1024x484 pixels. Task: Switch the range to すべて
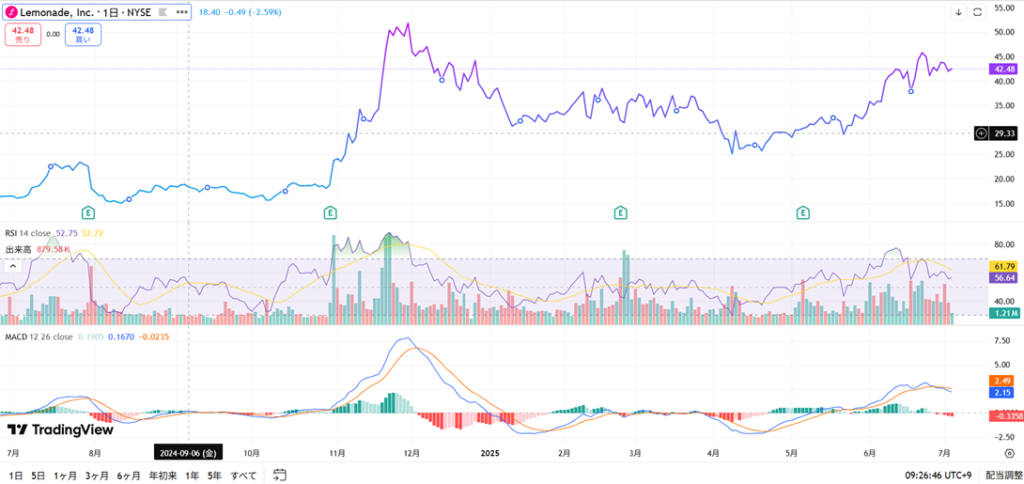click(244, 475)
